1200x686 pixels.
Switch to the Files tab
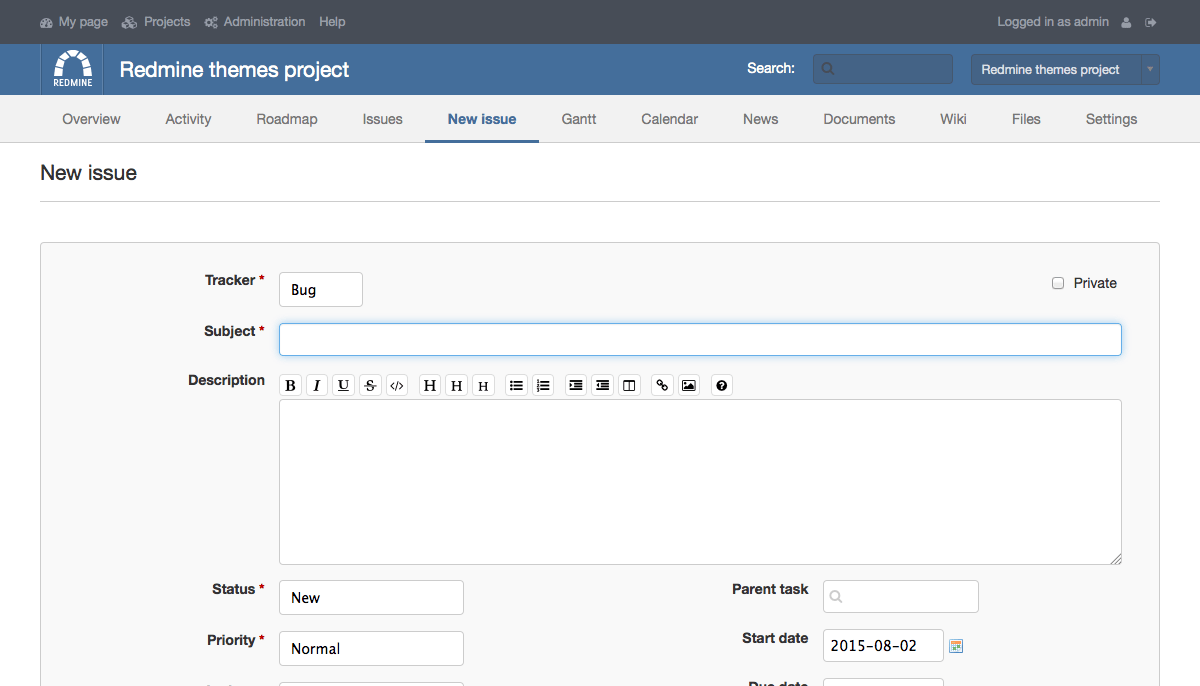pos(1026,119)
